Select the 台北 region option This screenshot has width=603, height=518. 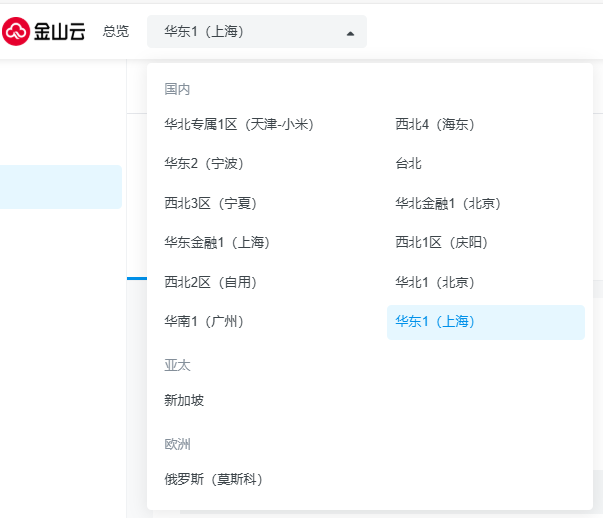[408, 163]
